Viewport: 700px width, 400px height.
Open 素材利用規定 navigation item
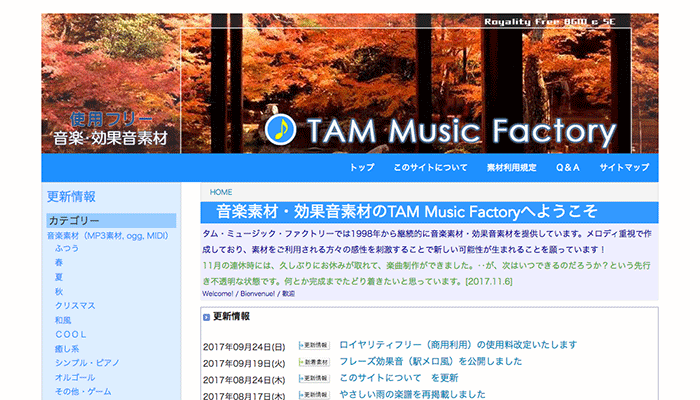[x=512, y=167]
